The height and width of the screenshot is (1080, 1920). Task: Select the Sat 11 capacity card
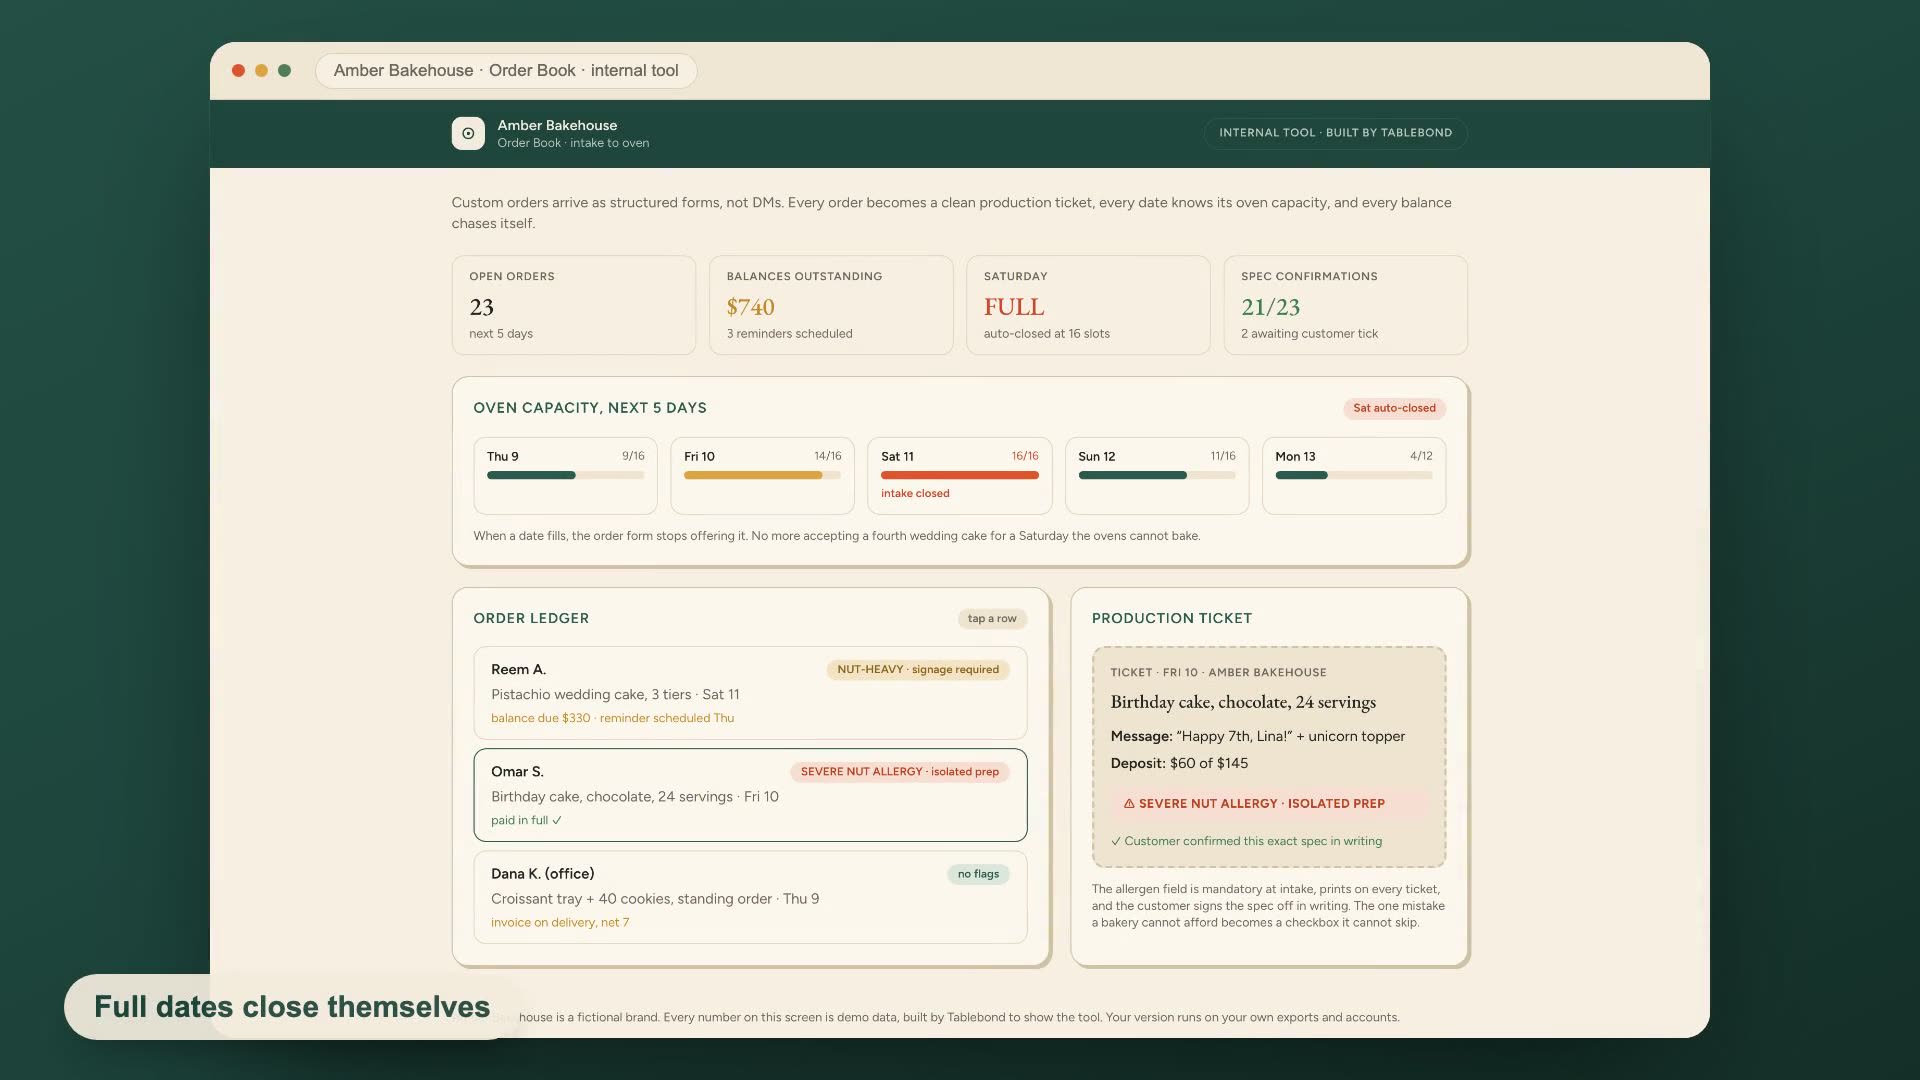click(959, 475)
